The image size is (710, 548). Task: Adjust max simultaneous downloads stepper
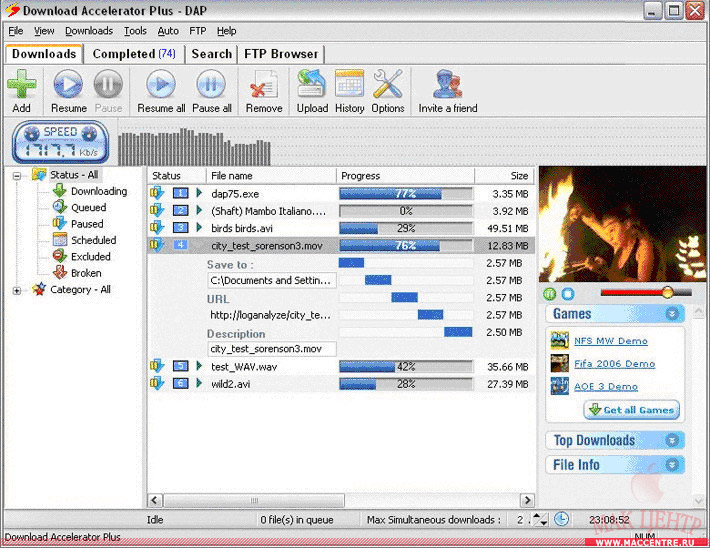(540, 519)
